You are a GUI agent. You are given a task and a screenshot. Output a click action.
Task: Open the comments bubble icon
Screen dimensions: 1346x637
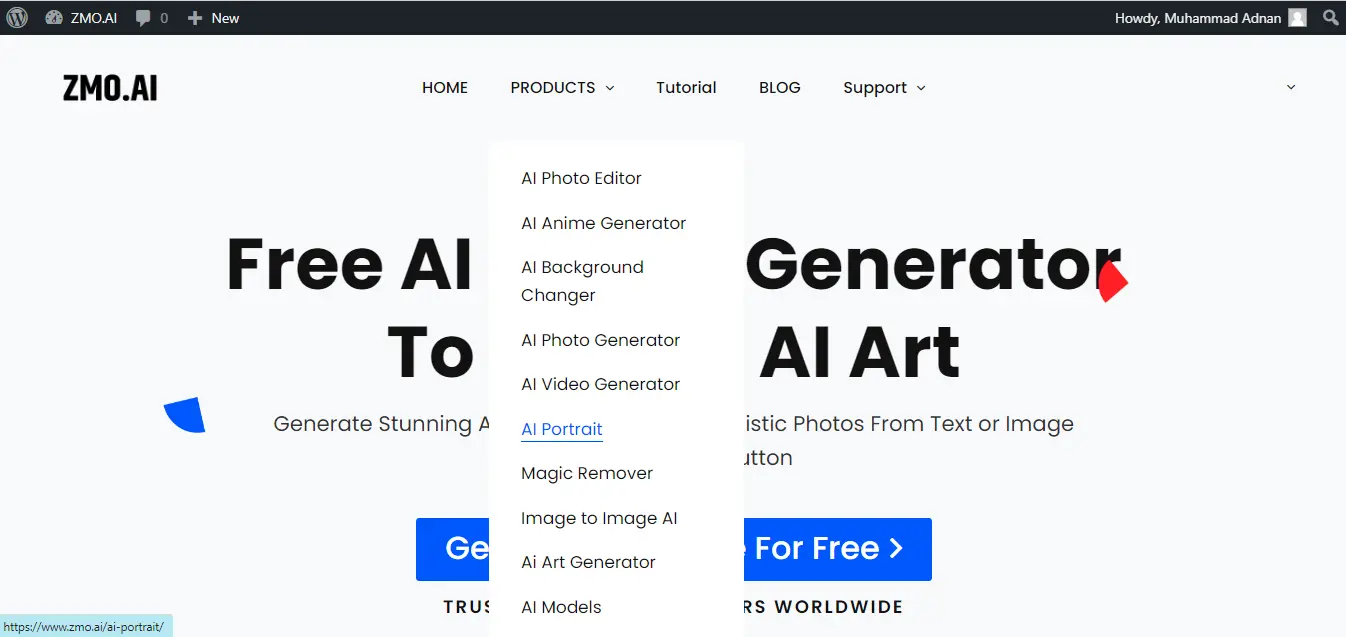(x=144, y=18)
